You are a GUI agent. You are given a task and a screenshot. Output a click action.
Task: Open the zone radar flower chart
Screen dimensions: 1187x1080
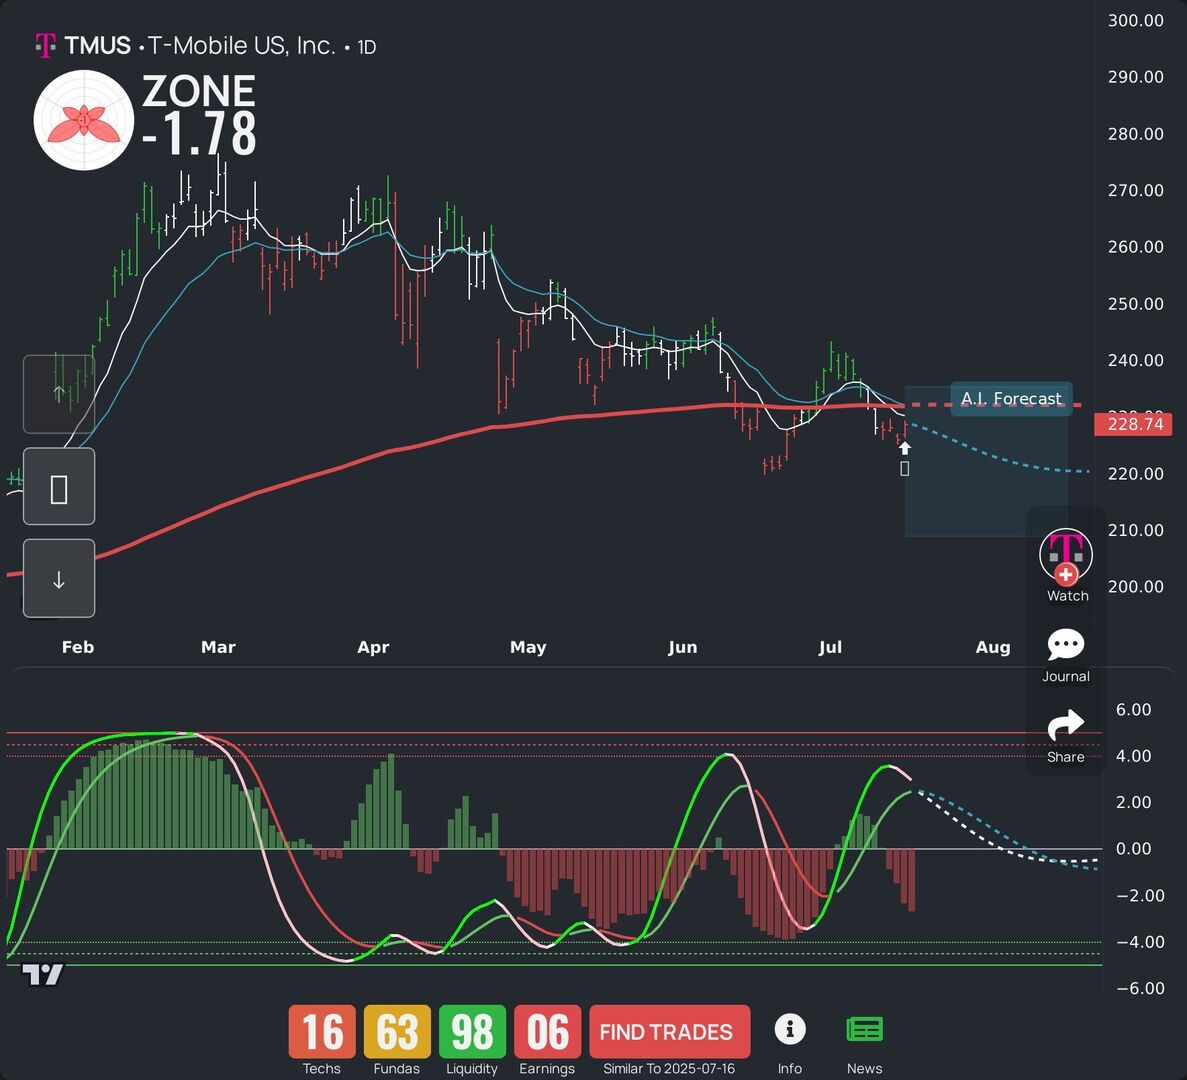click(x=84, y=120)
